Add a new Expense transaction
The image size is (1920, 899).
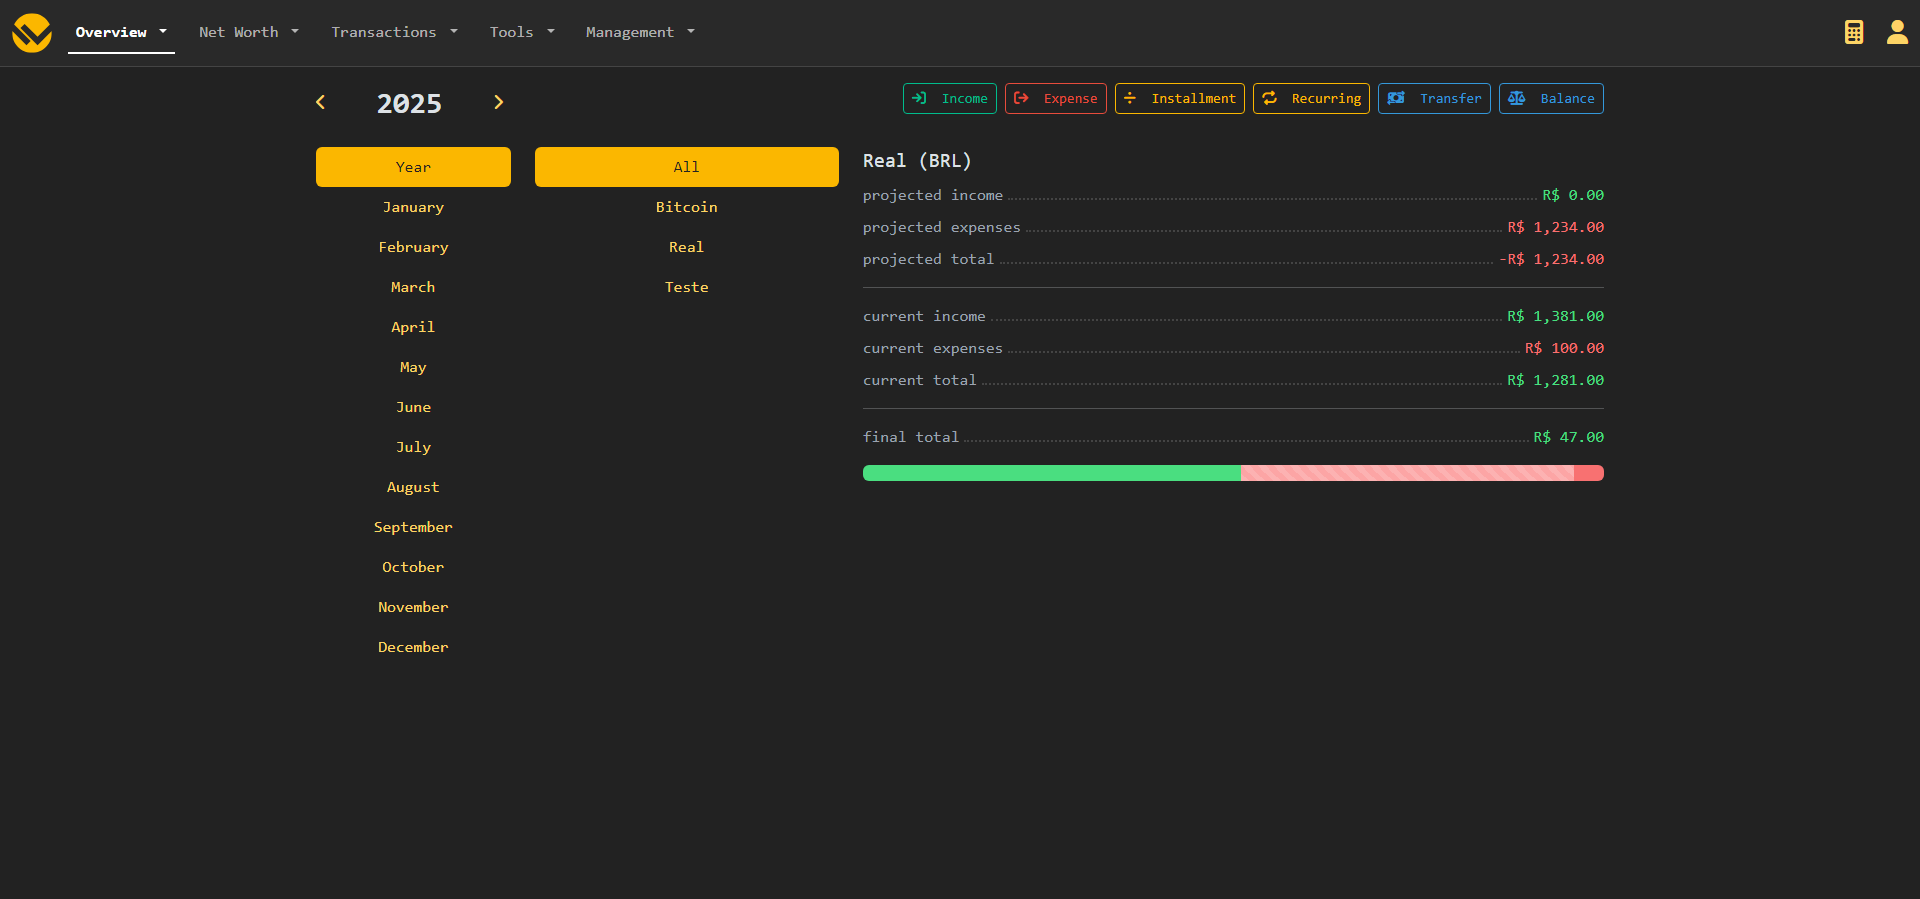tap(1055, 98)
